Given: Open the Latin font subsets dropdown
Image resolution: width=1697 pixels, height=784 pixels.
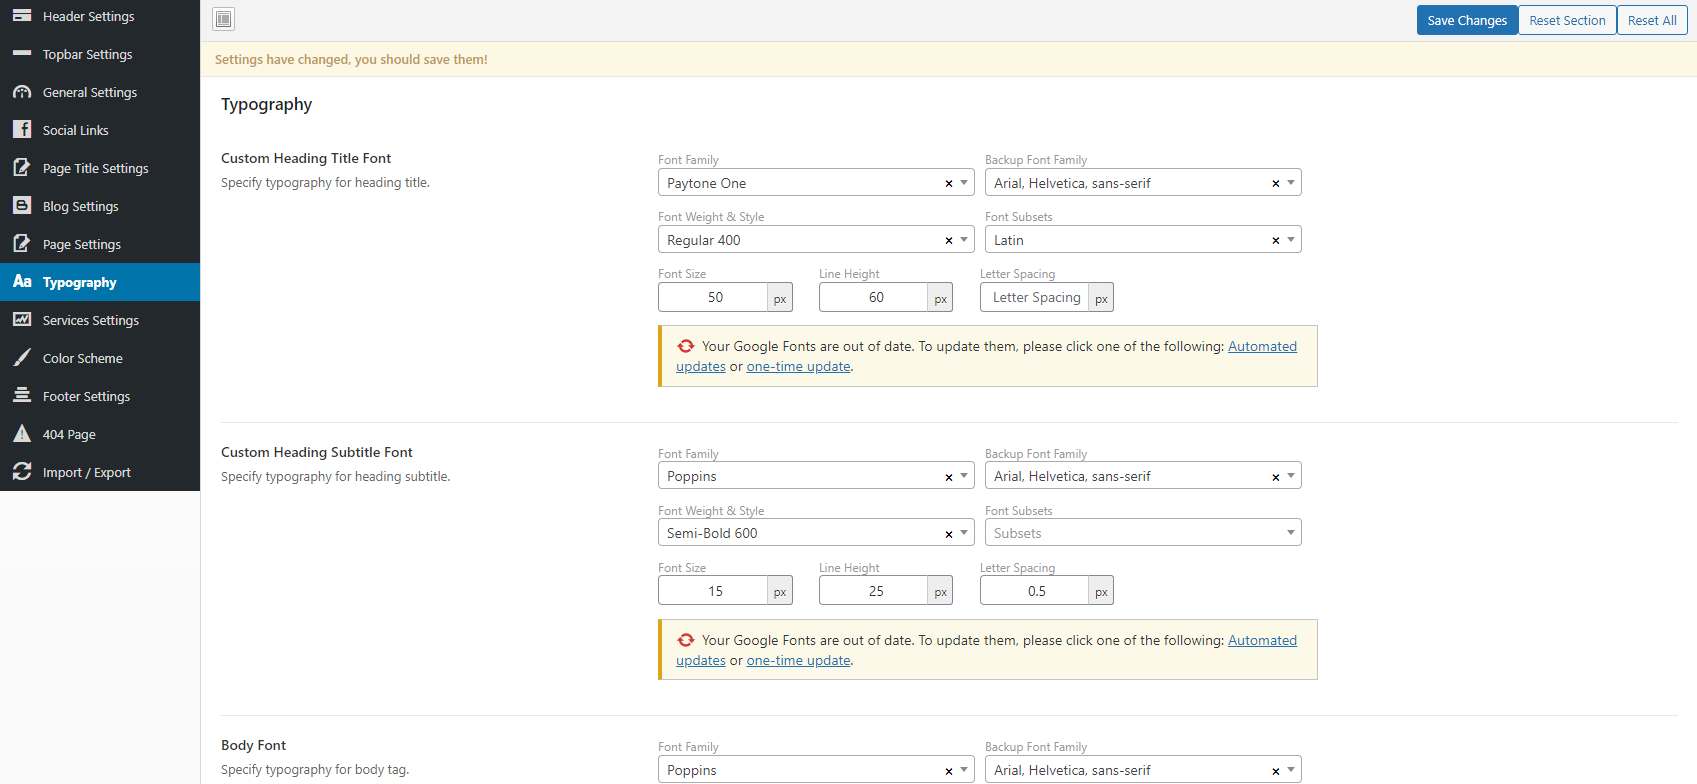Looking at the screenshot, I should coord(1143,240).
